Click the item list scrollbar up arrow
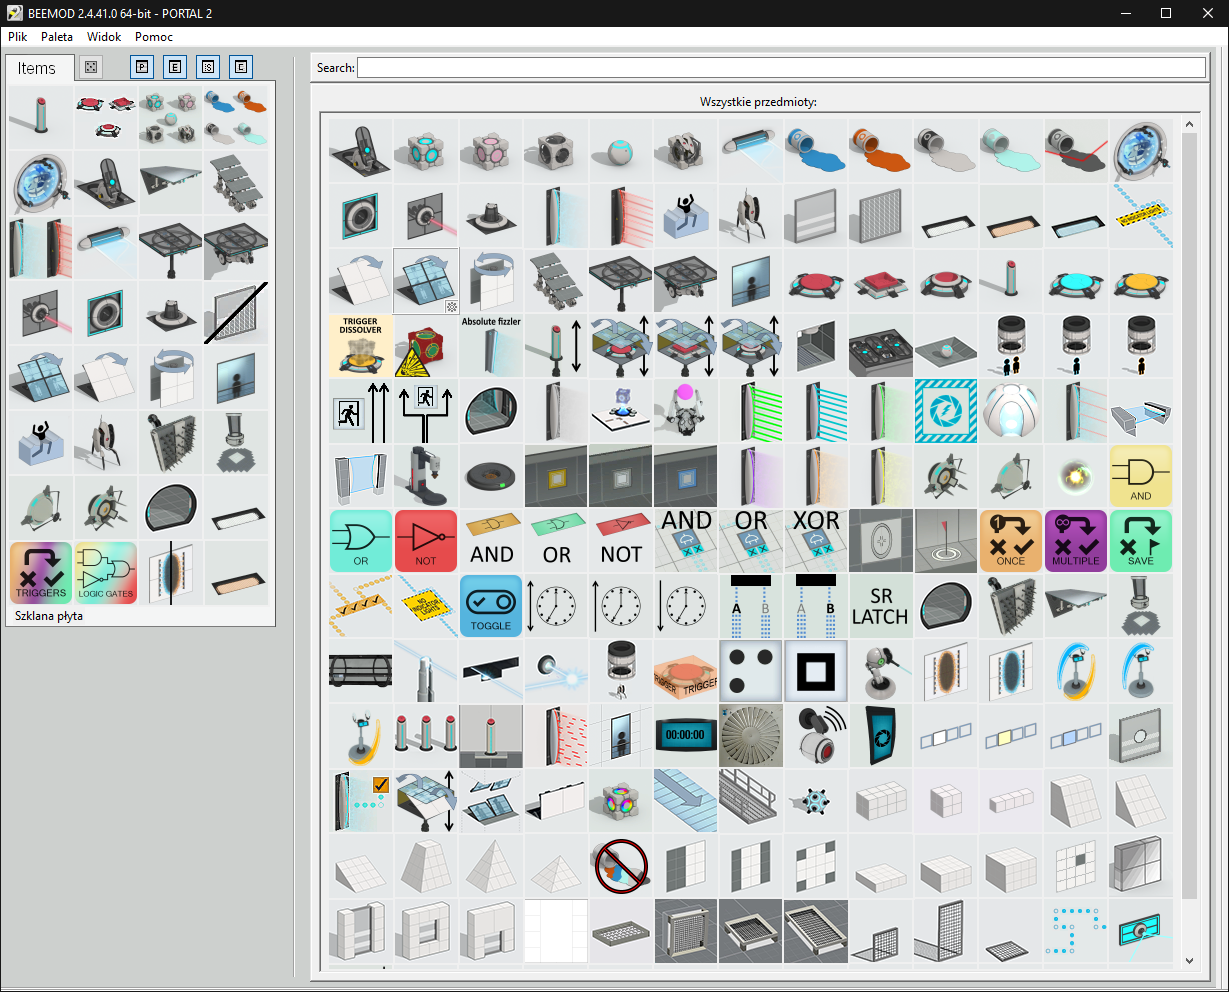The width and height of the screenshot is (1229, 992). [1189, 125]
